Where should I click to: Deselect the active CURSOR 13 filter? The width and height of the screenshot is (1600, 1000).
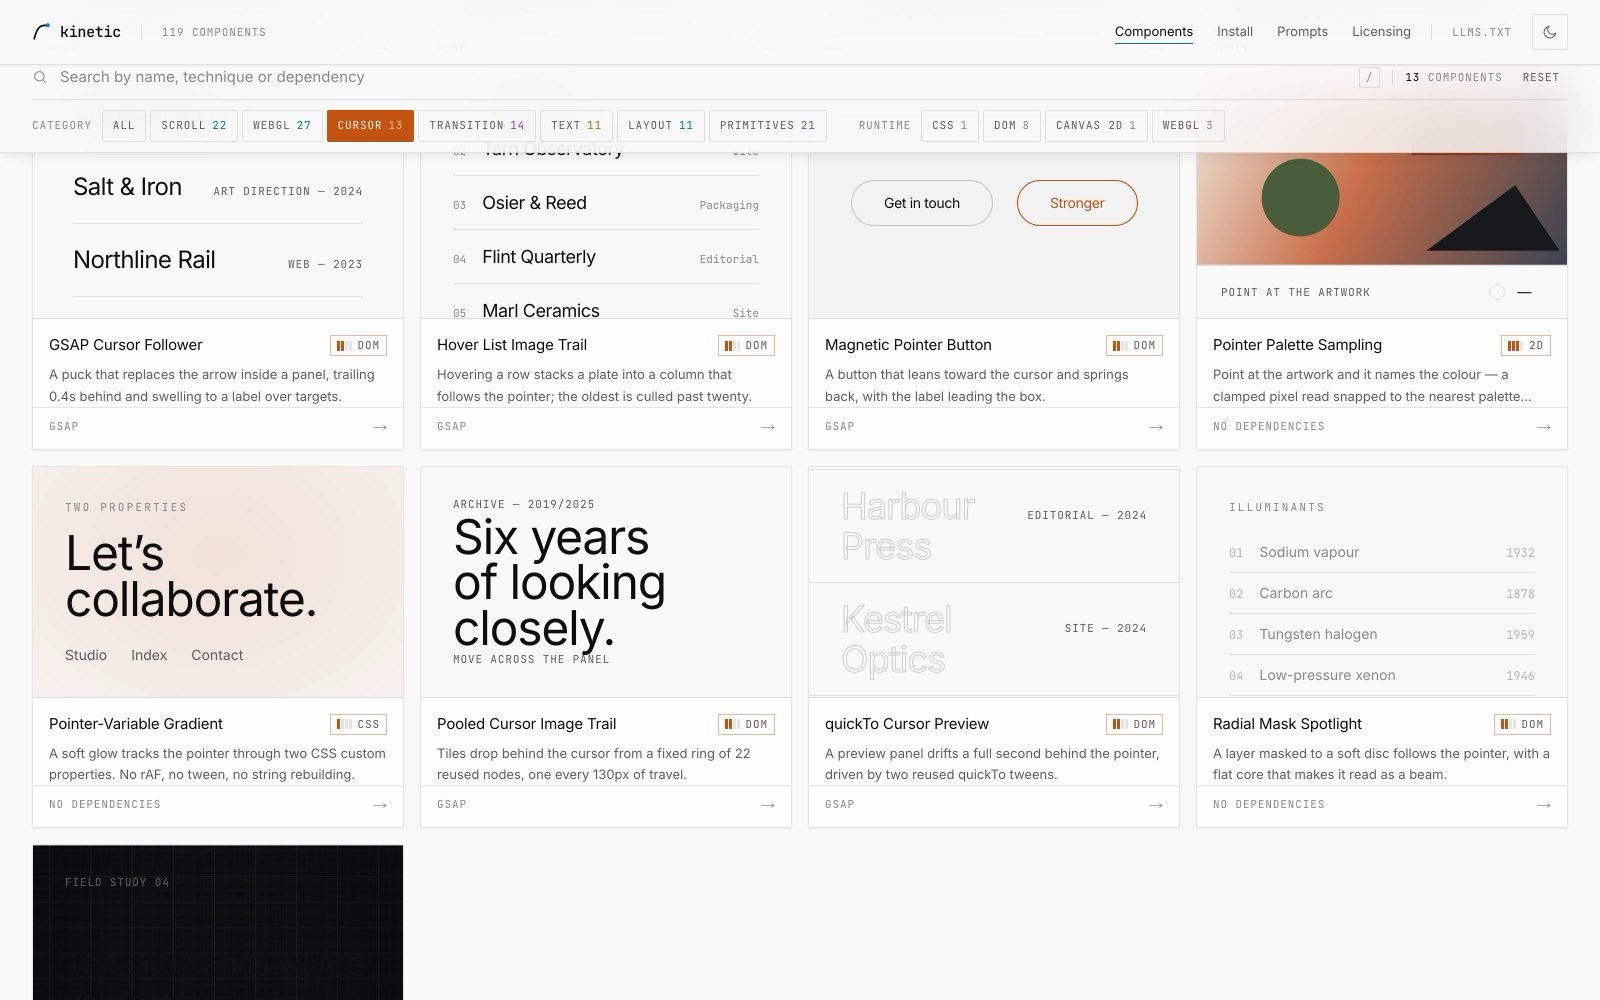(x=370, y=125)
